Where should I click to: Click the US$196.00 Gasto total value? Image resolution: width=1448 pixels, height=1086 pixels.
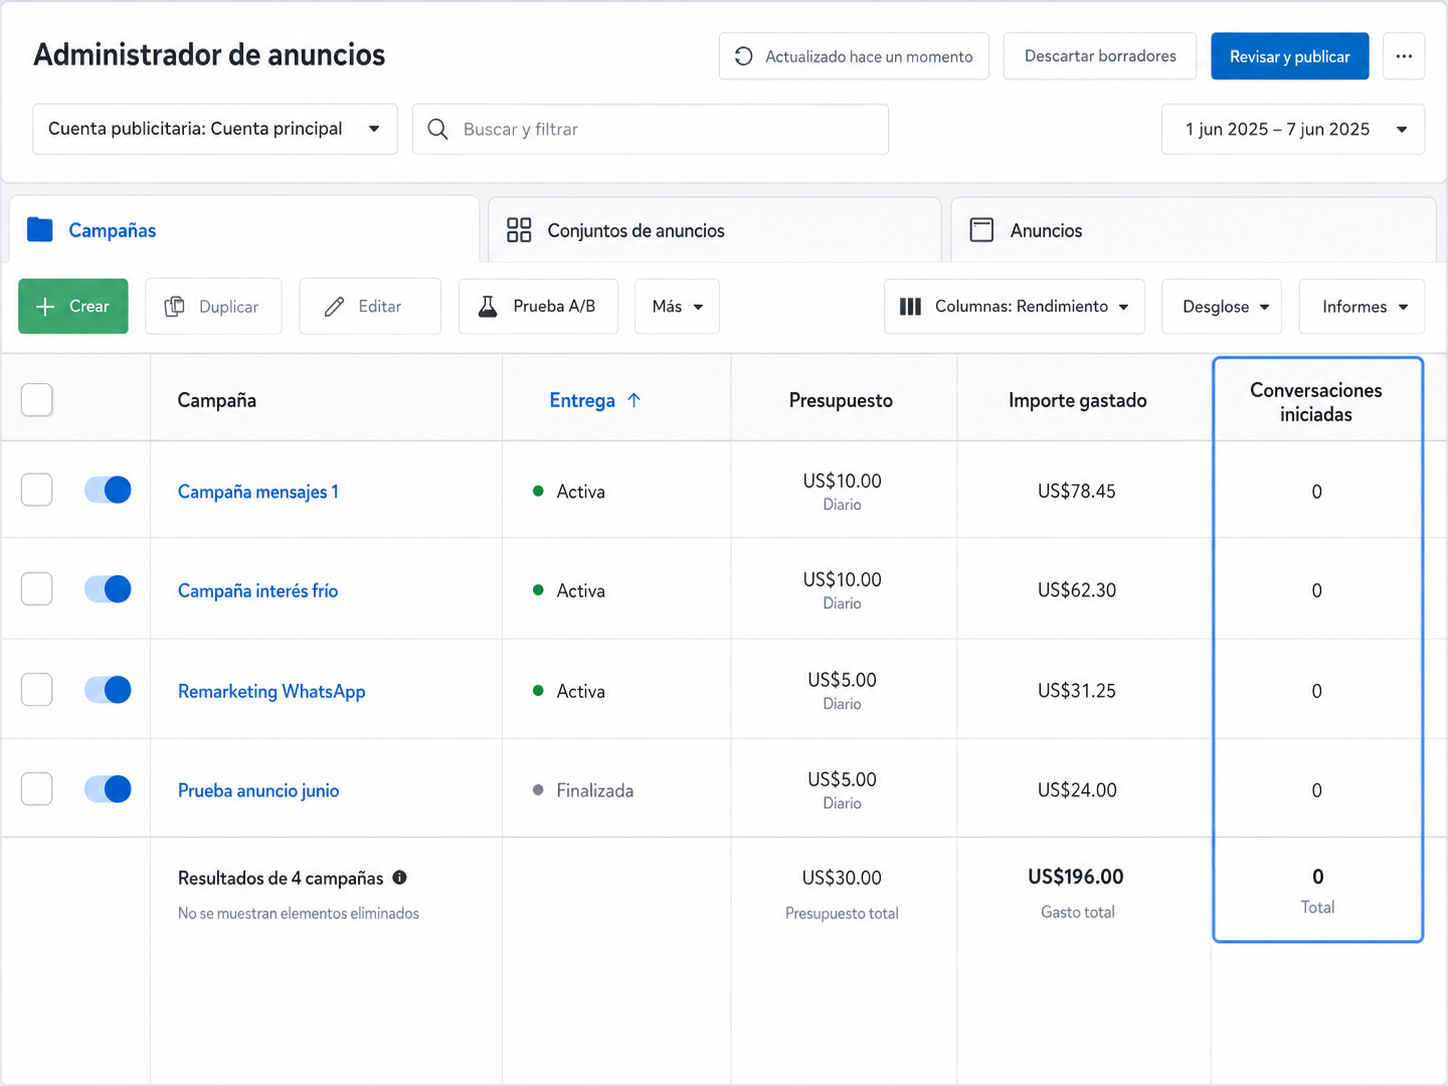[1076, 877]
